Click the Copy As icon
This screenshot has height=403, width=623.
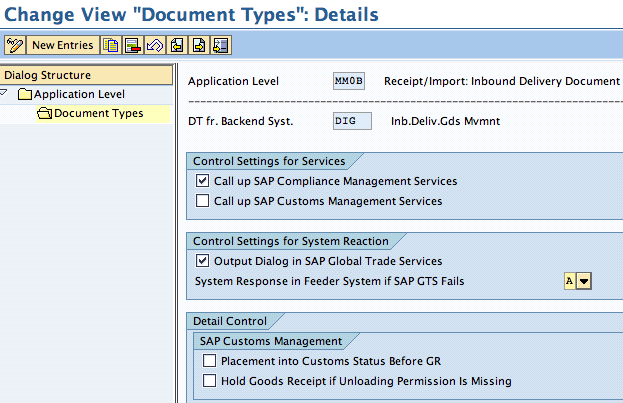coord(111,45)
